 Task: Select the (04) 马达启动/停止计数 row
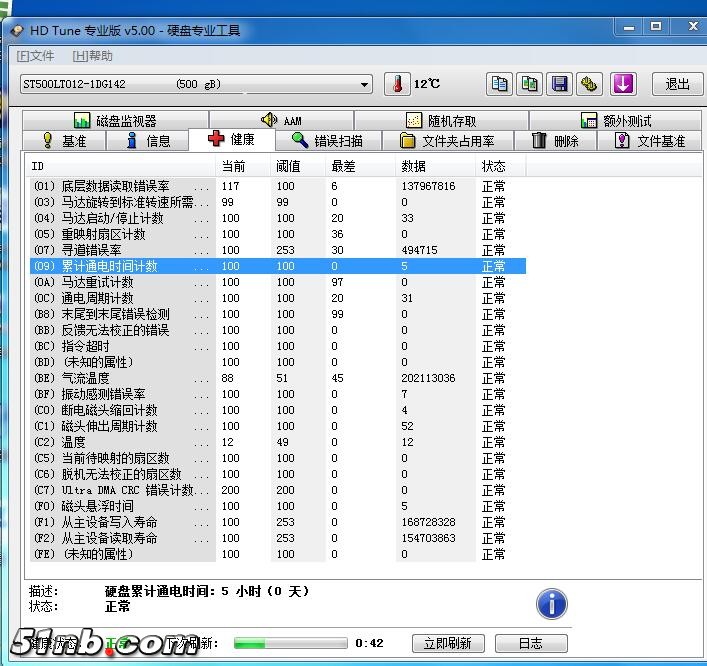(278, 218)
